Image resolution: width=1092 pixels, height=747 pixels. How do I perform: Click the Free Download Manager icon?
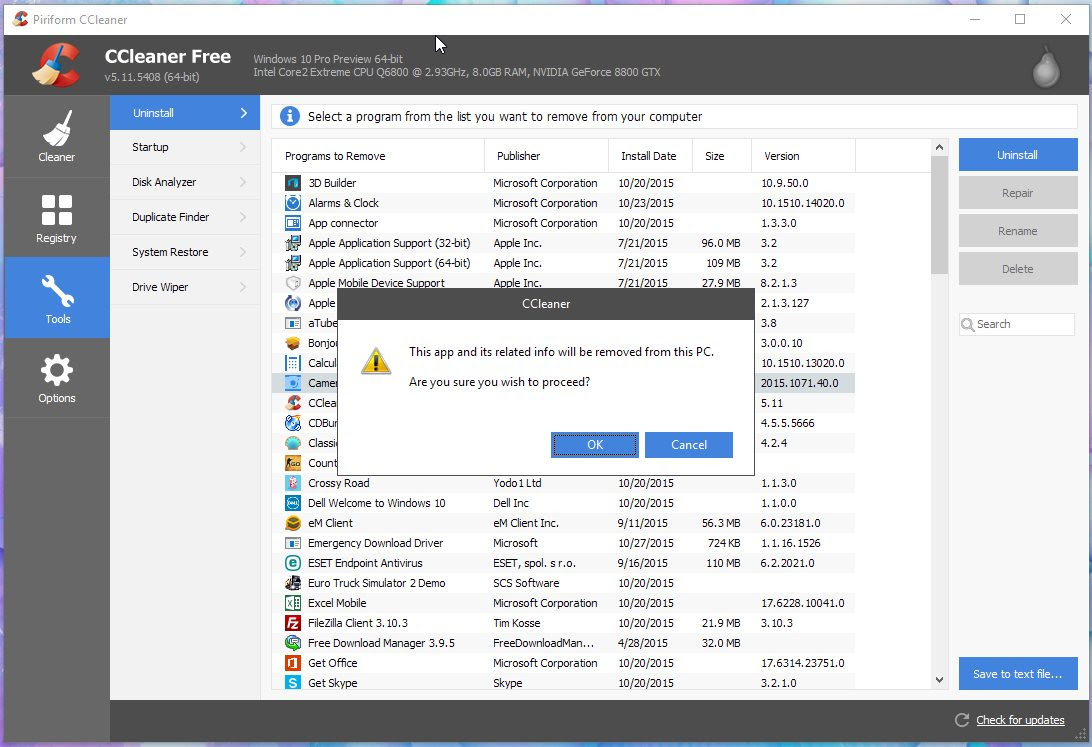coord(293,643)
